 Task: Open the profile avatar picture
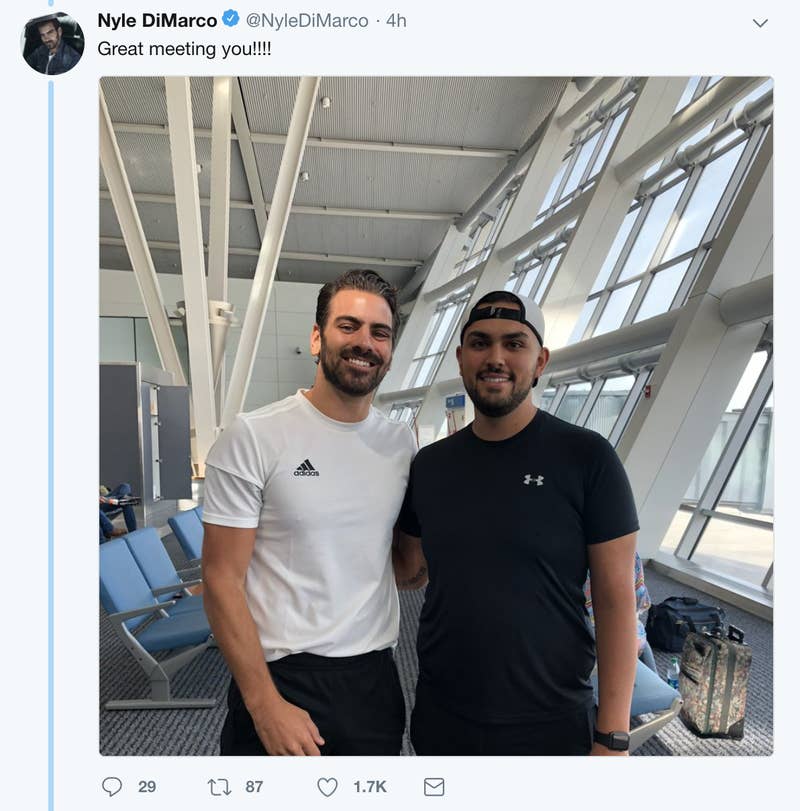pyautogui.click(x=52, y=43)
